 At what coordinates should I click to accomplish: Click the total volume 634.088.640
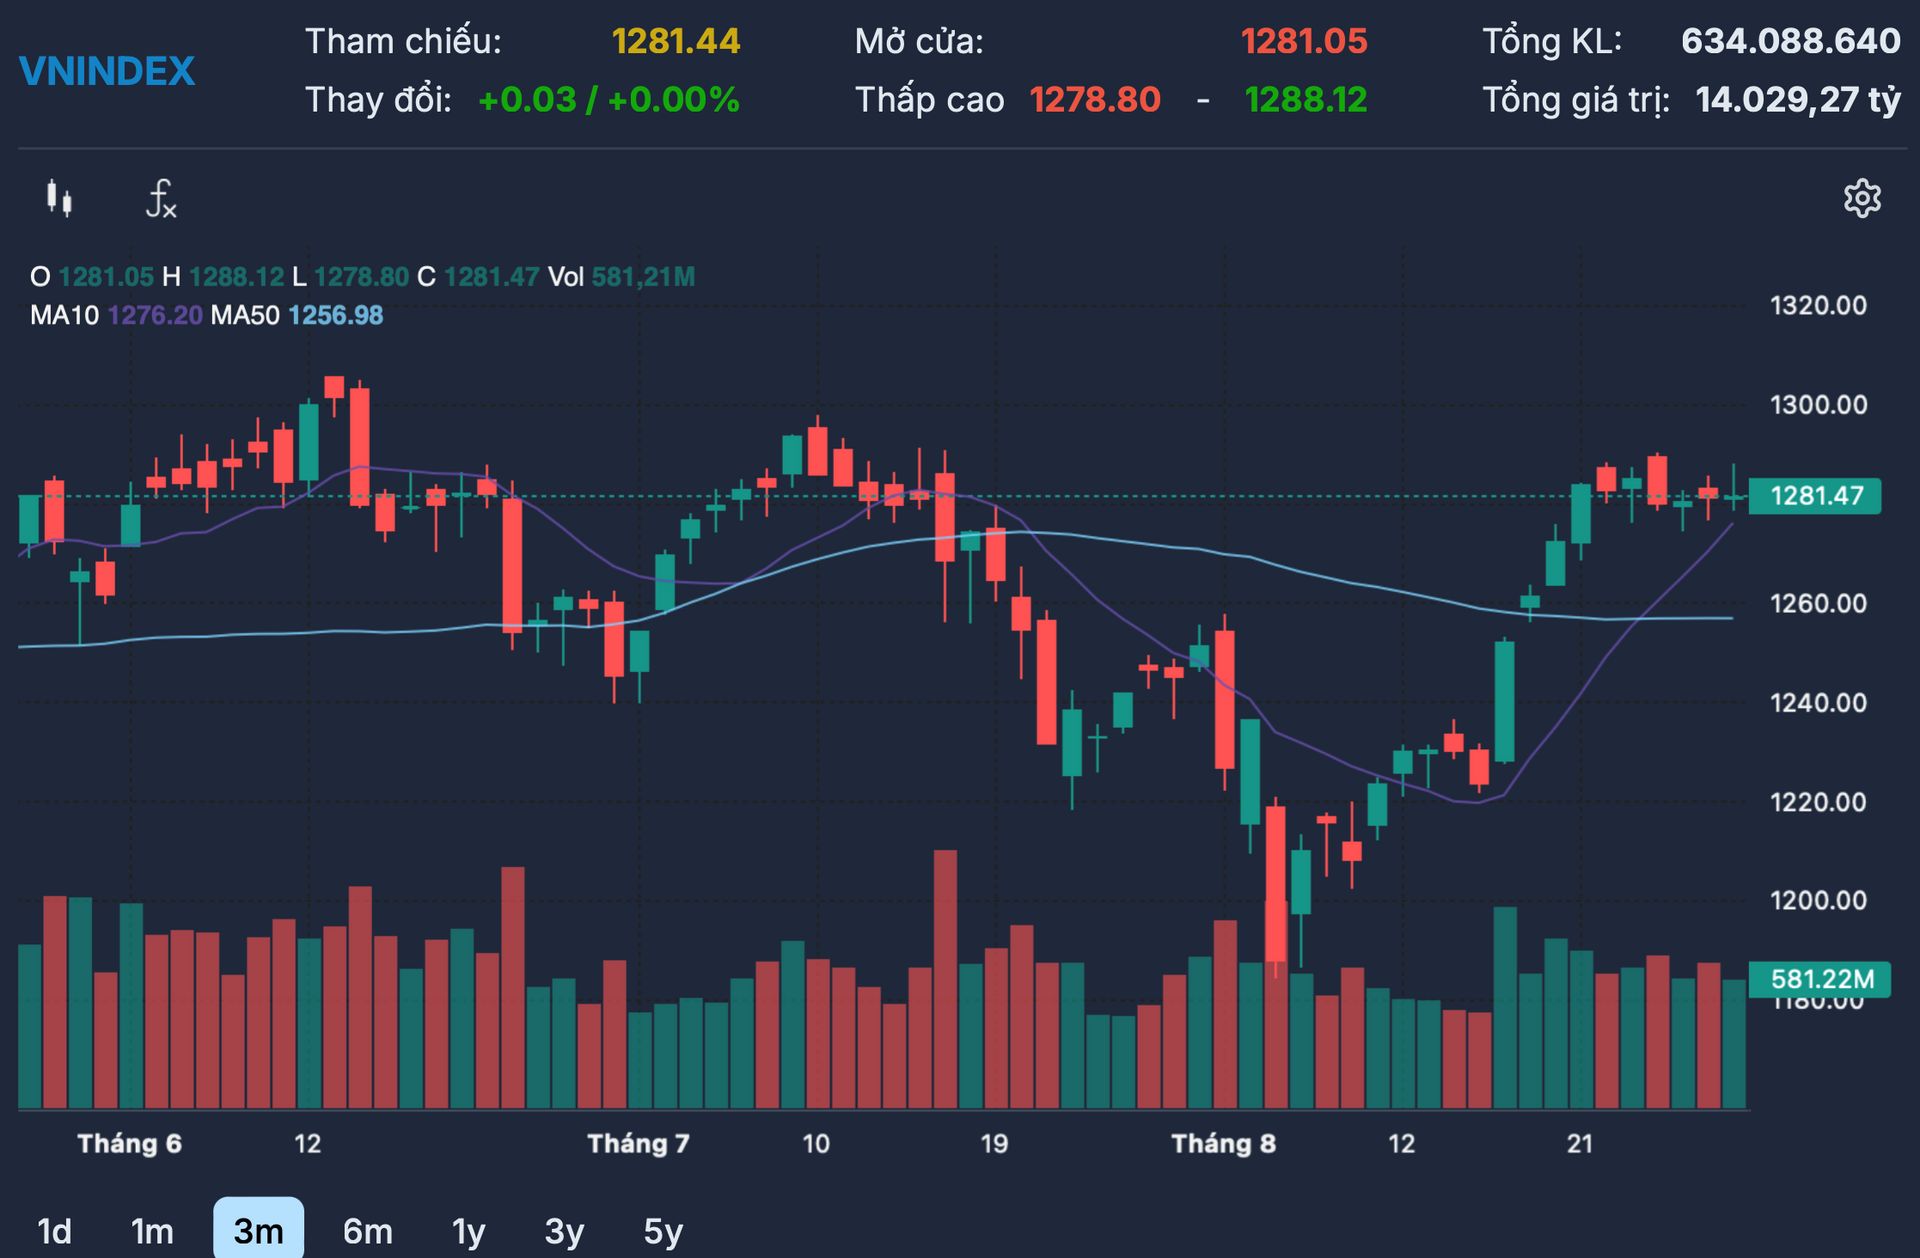point(1790,41)
